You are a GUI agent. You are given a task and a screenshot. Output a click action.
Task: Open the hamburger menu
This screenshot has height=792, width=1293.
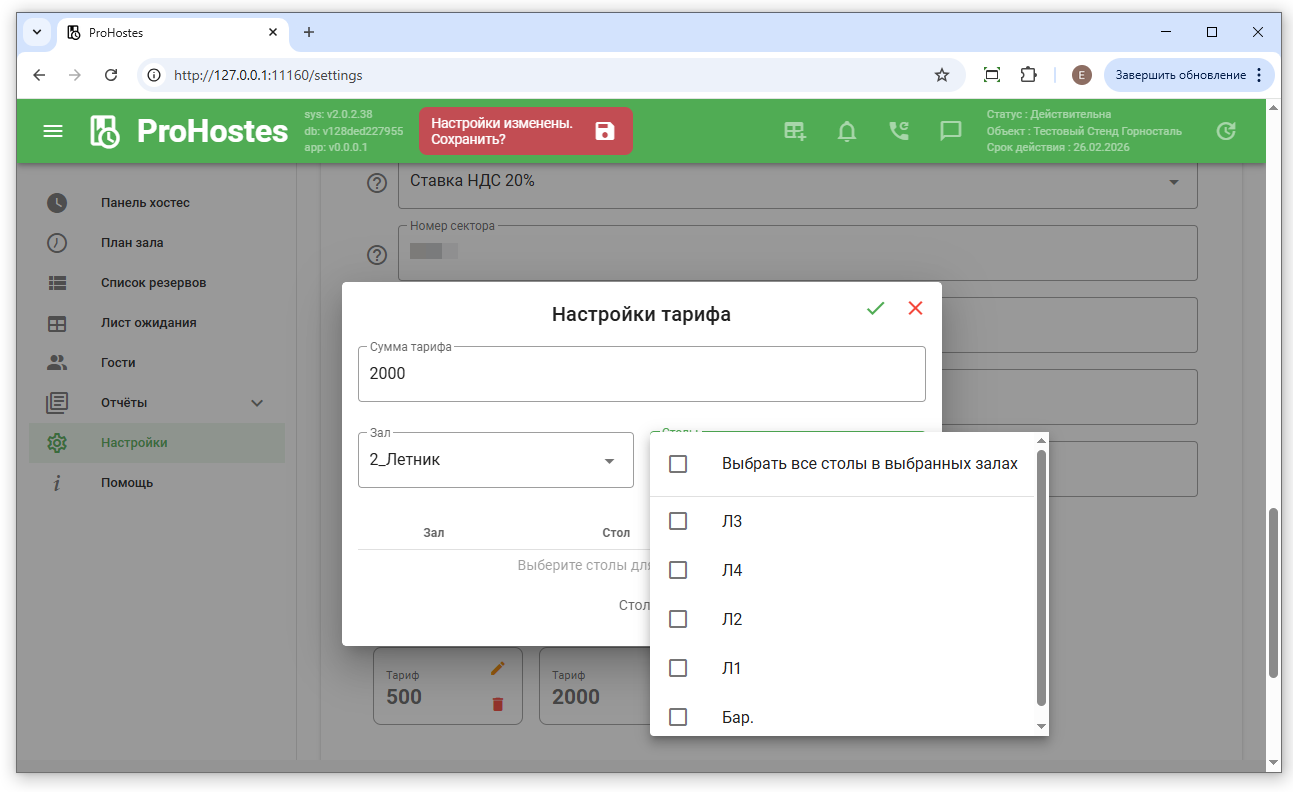point(53,131)
